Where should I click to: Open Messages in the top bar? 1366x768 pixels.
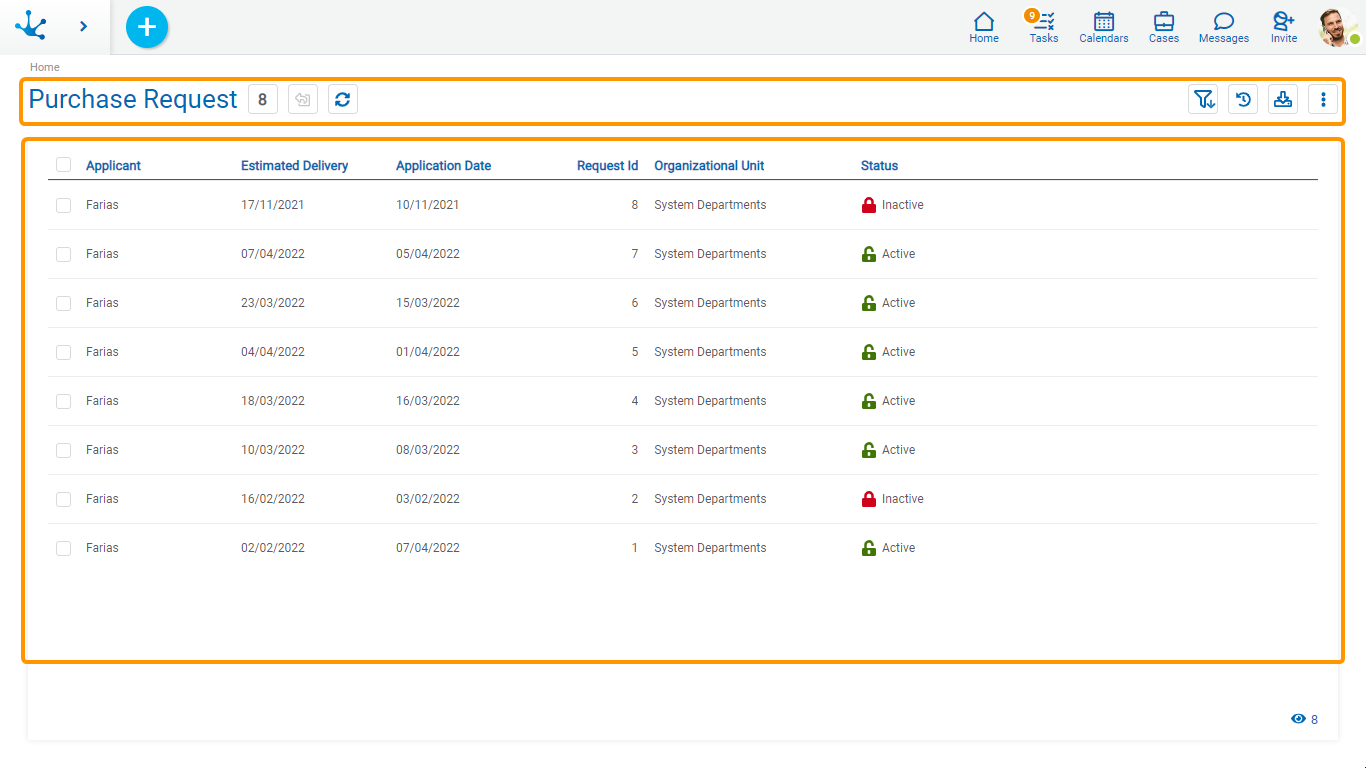1223,27
